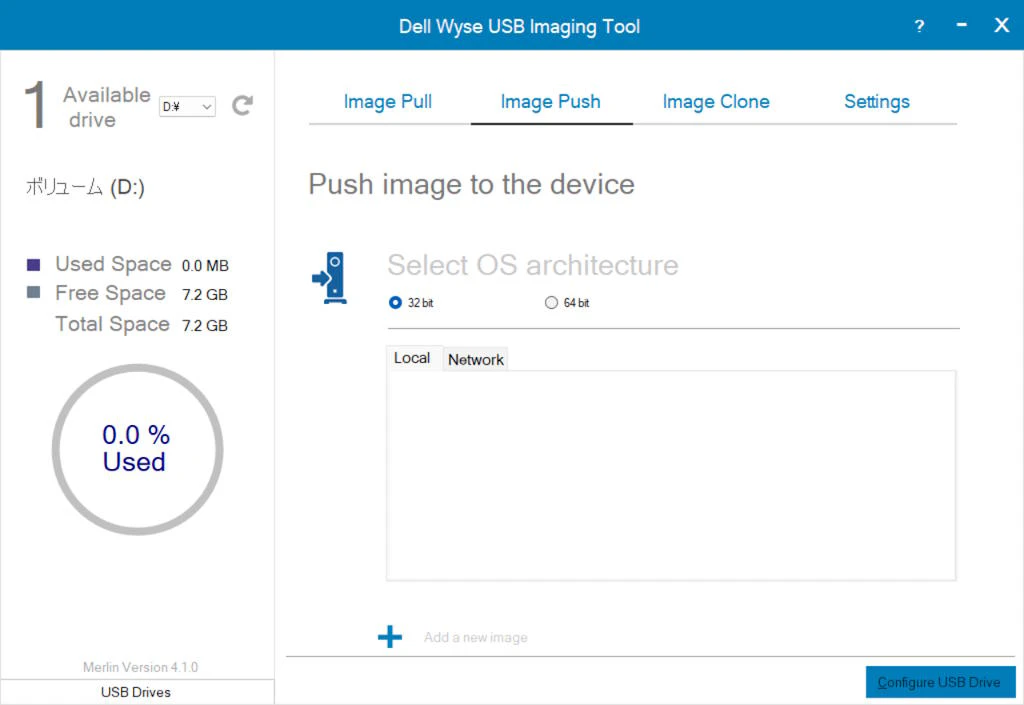Close the Dell Wyse USB Imaging Tool
The image size is (1024, 705).
[x=1001, y=25]
